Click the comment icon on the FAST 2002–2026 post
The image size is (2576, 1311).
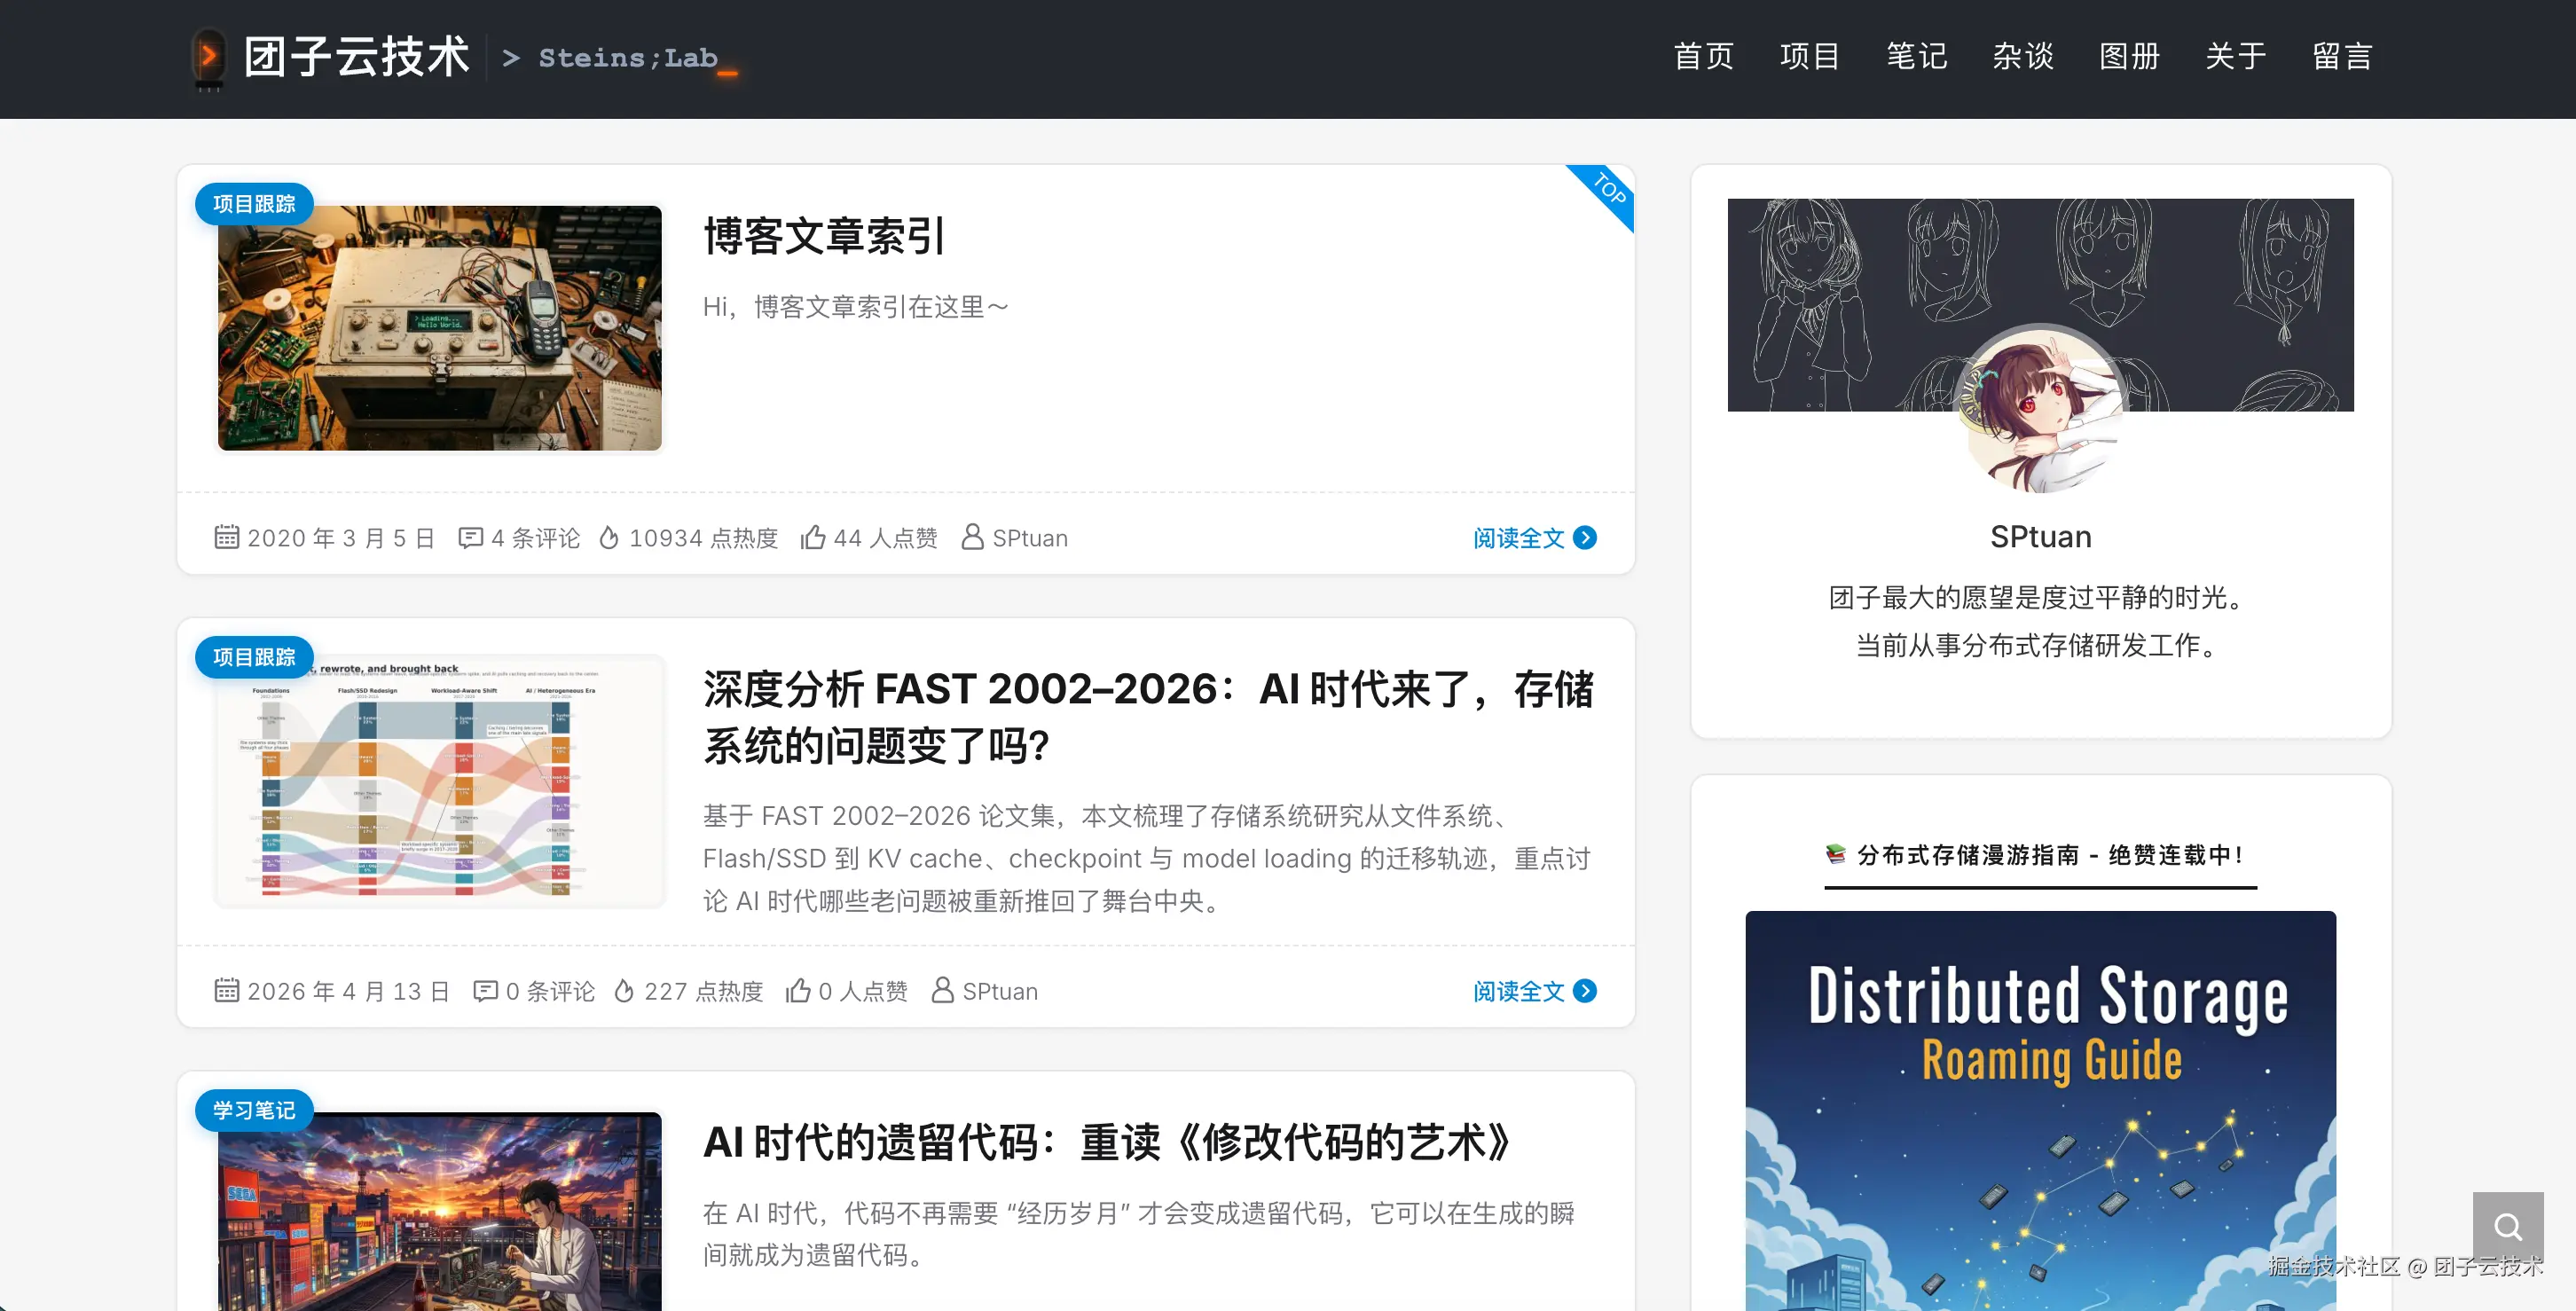pyautogui.click(x=485, y=991)
